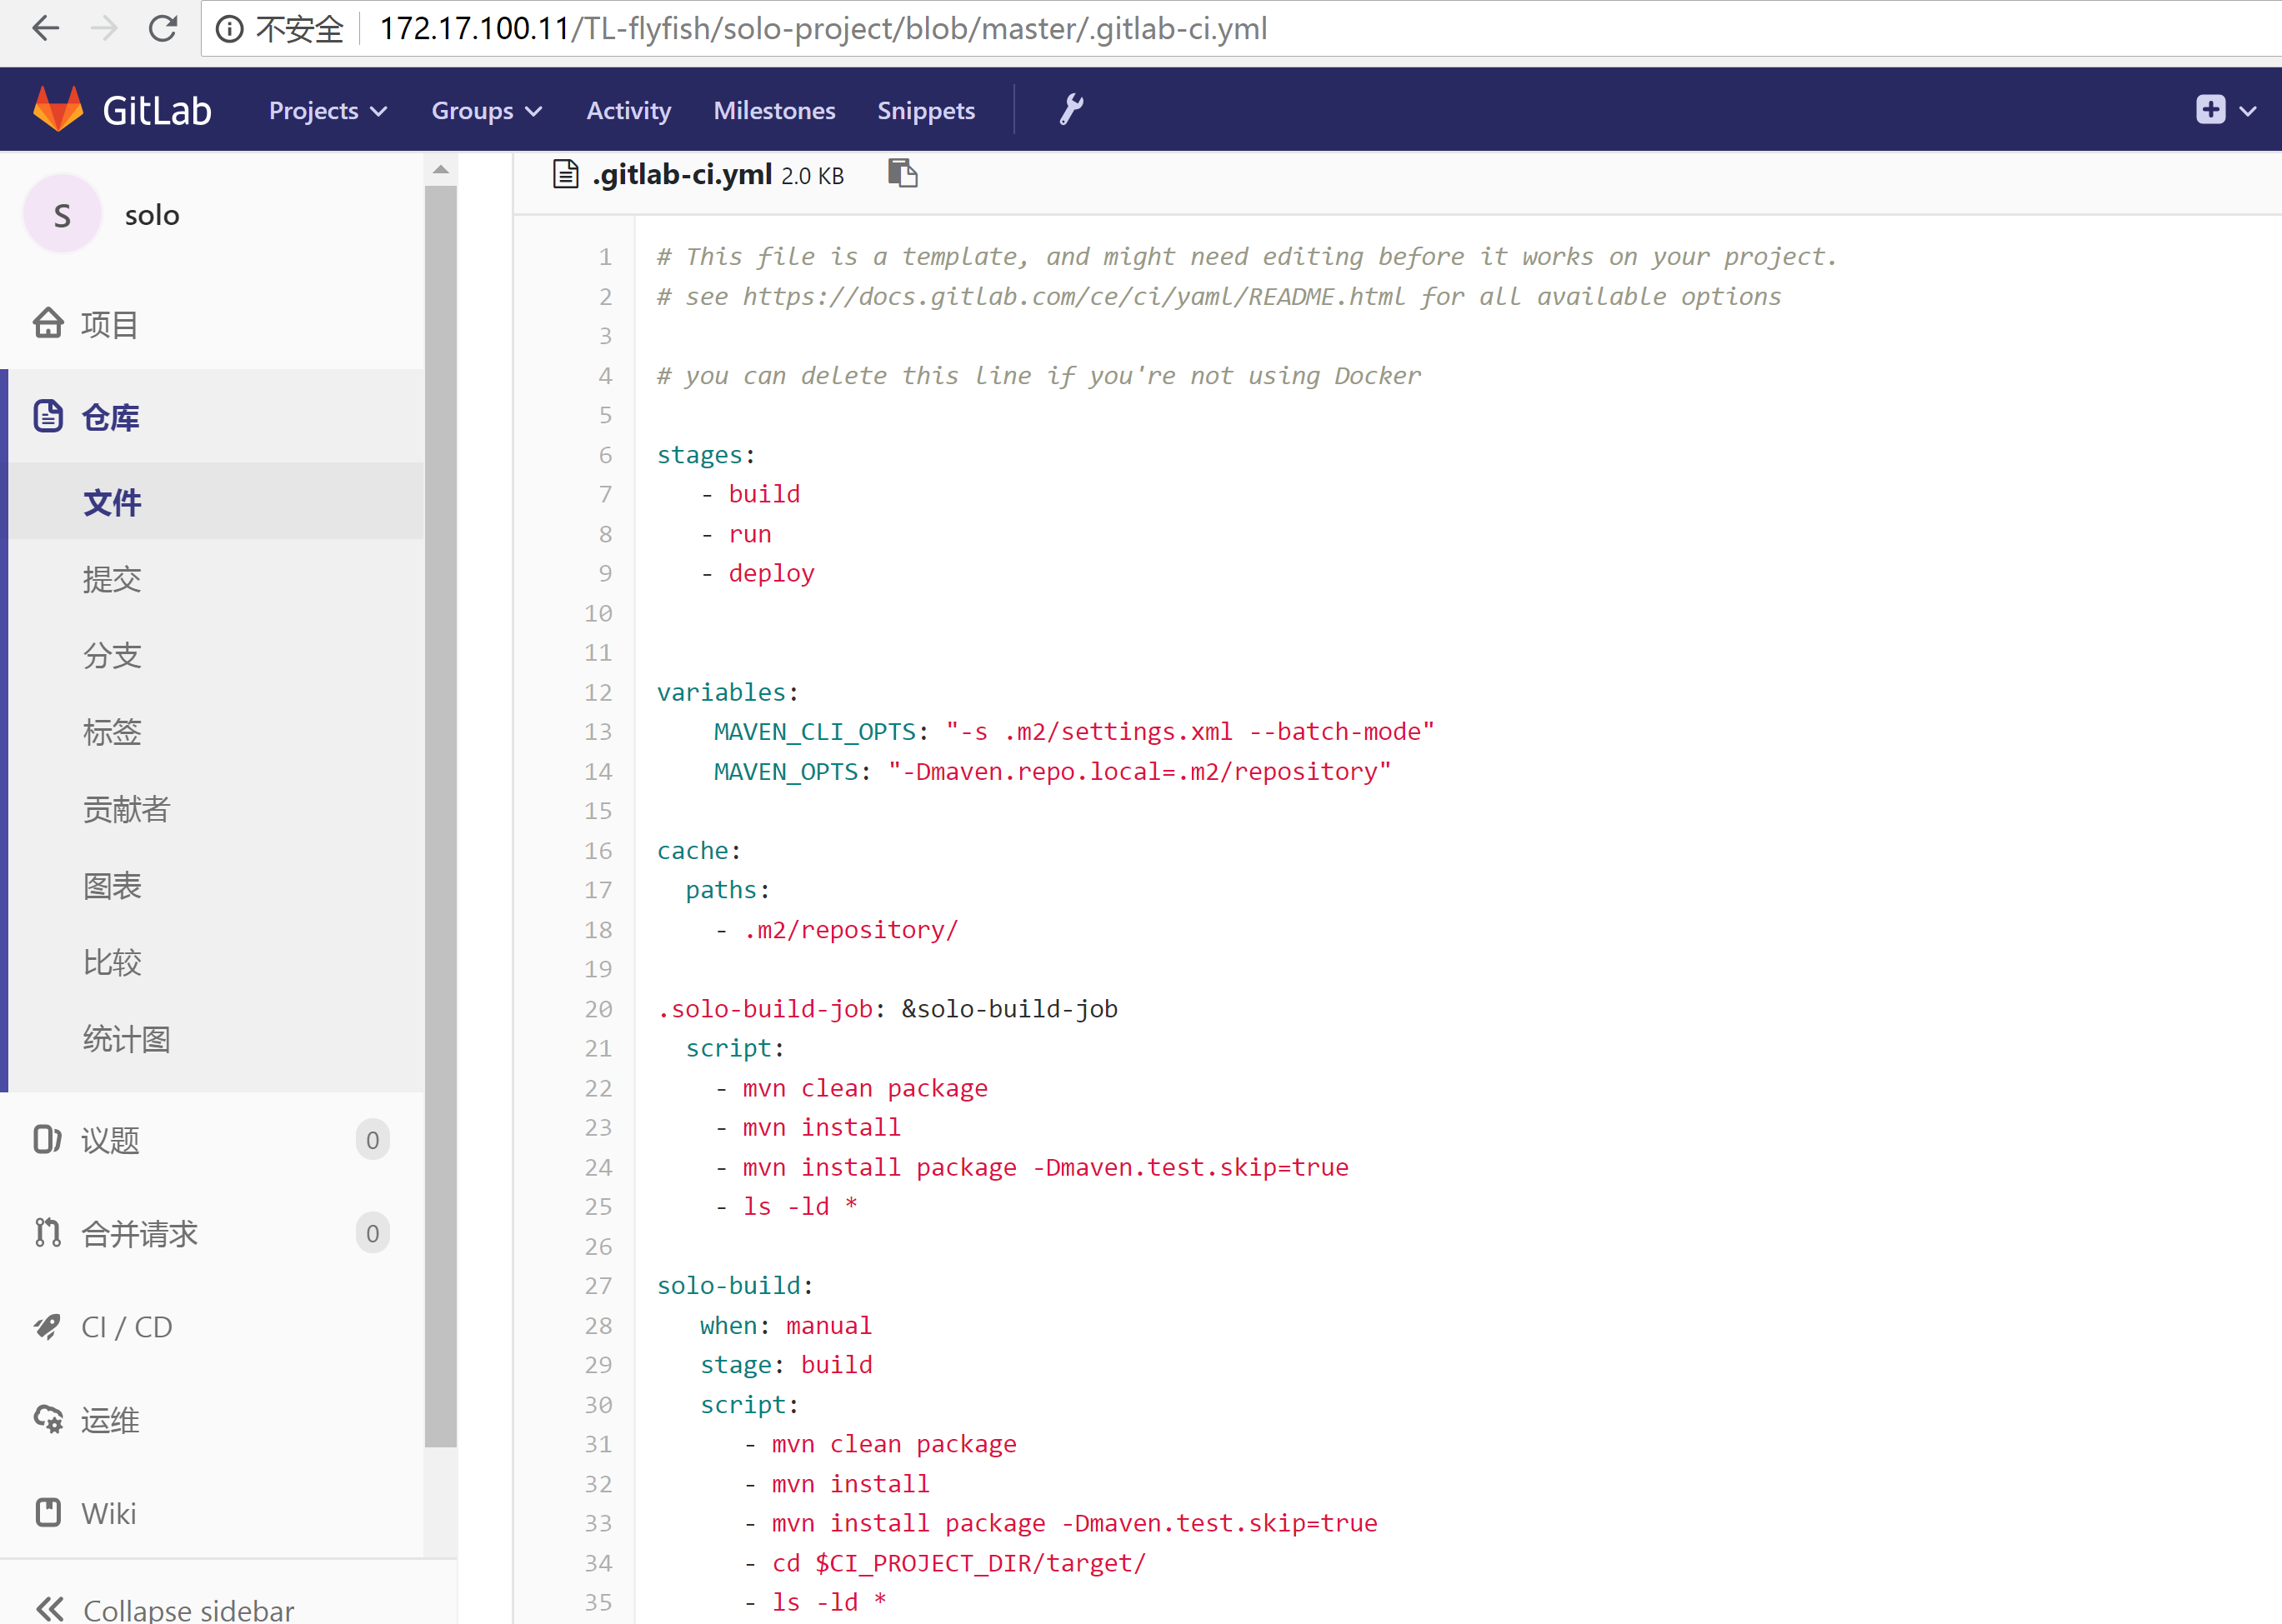Click line number 27 link
Viewport: 2282px width, 1624px height.
(x=598, y=1285)
